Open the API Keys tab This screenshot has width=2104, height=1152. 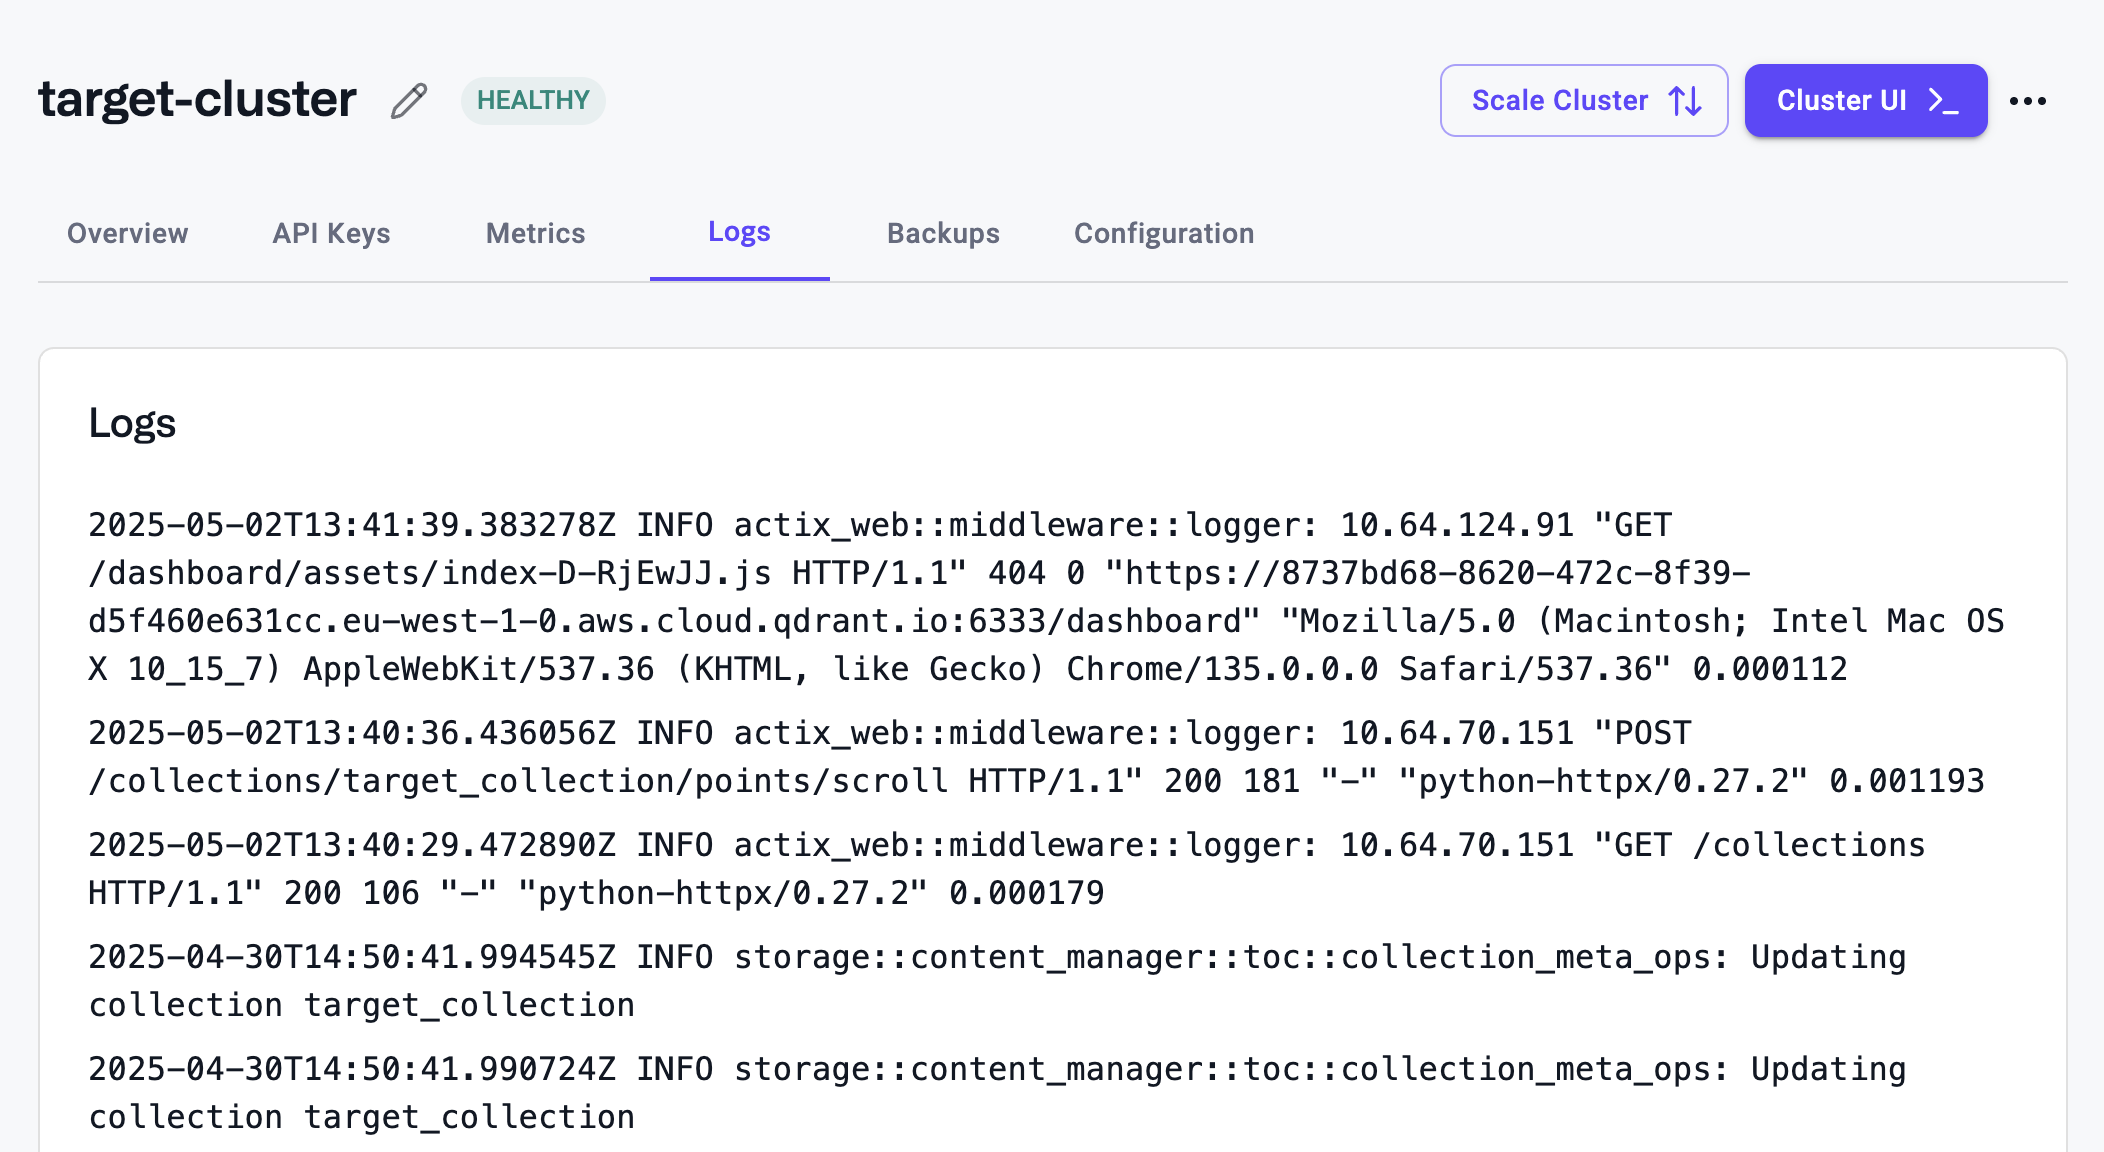point(330,233)
